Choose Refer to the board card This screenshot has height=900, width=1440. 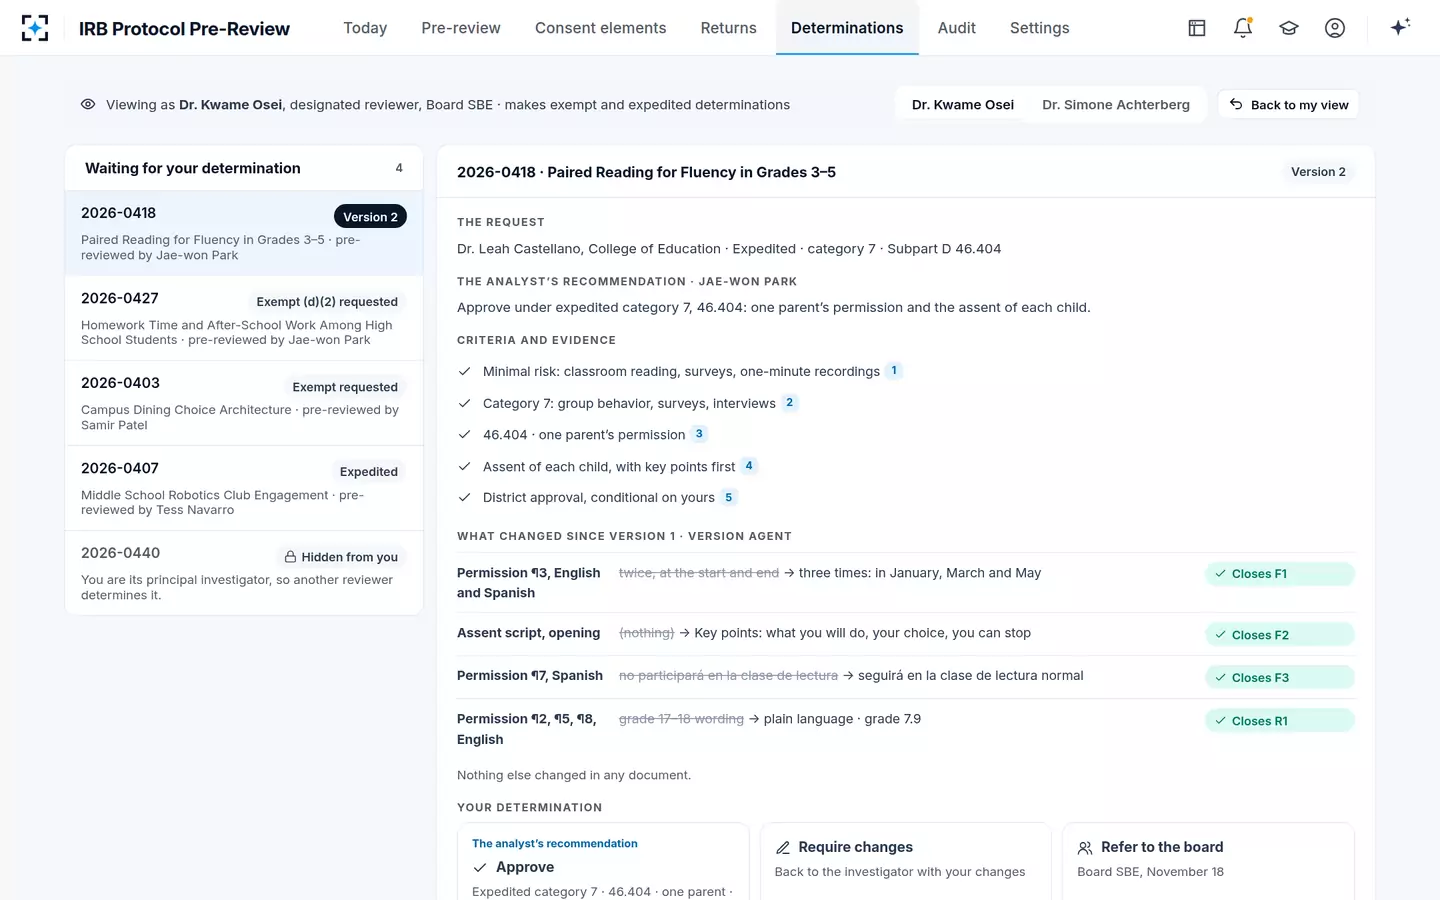click(x=1208, y=862)
